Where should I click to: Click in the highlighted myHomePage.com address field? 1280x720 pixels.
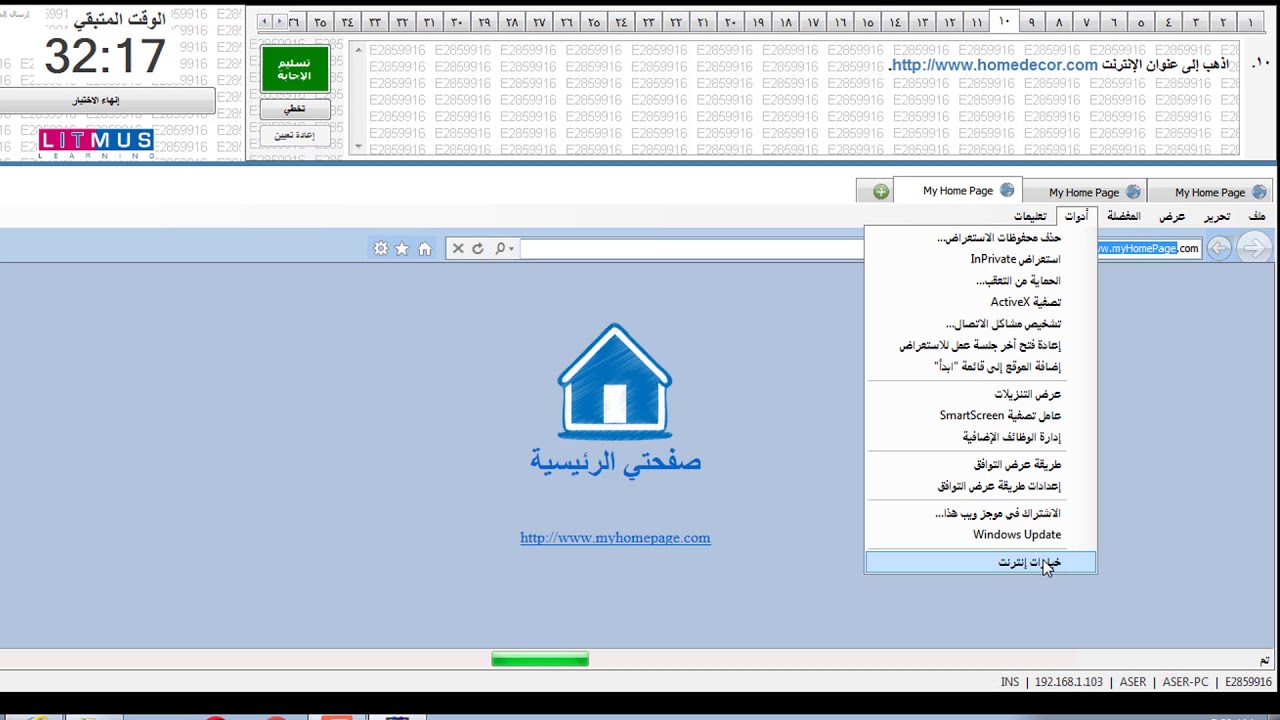1148,249
